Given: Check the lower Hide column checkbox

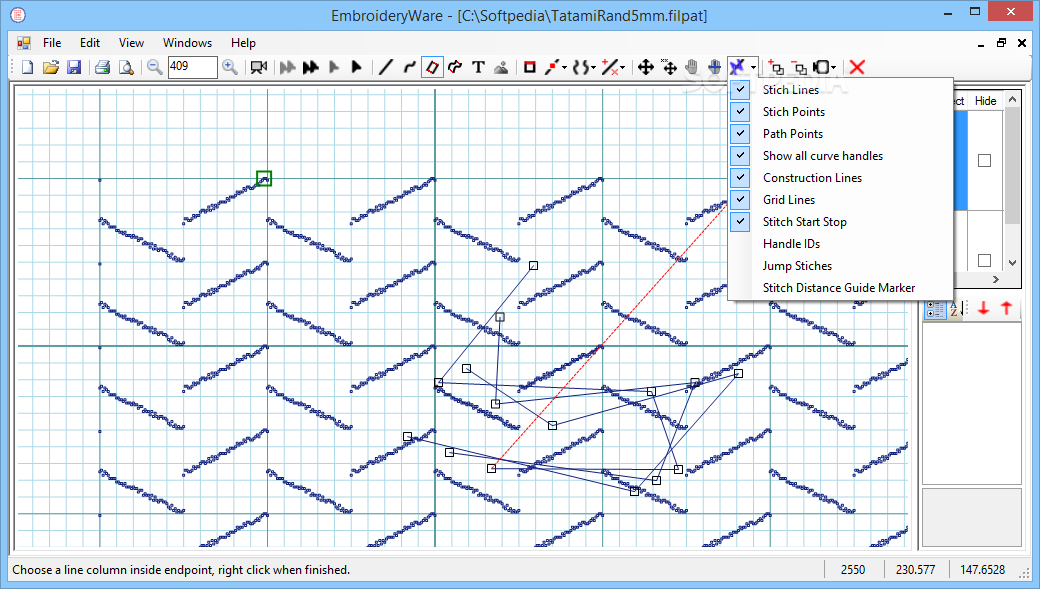Looking at the screenshot, I should [984, 260].
